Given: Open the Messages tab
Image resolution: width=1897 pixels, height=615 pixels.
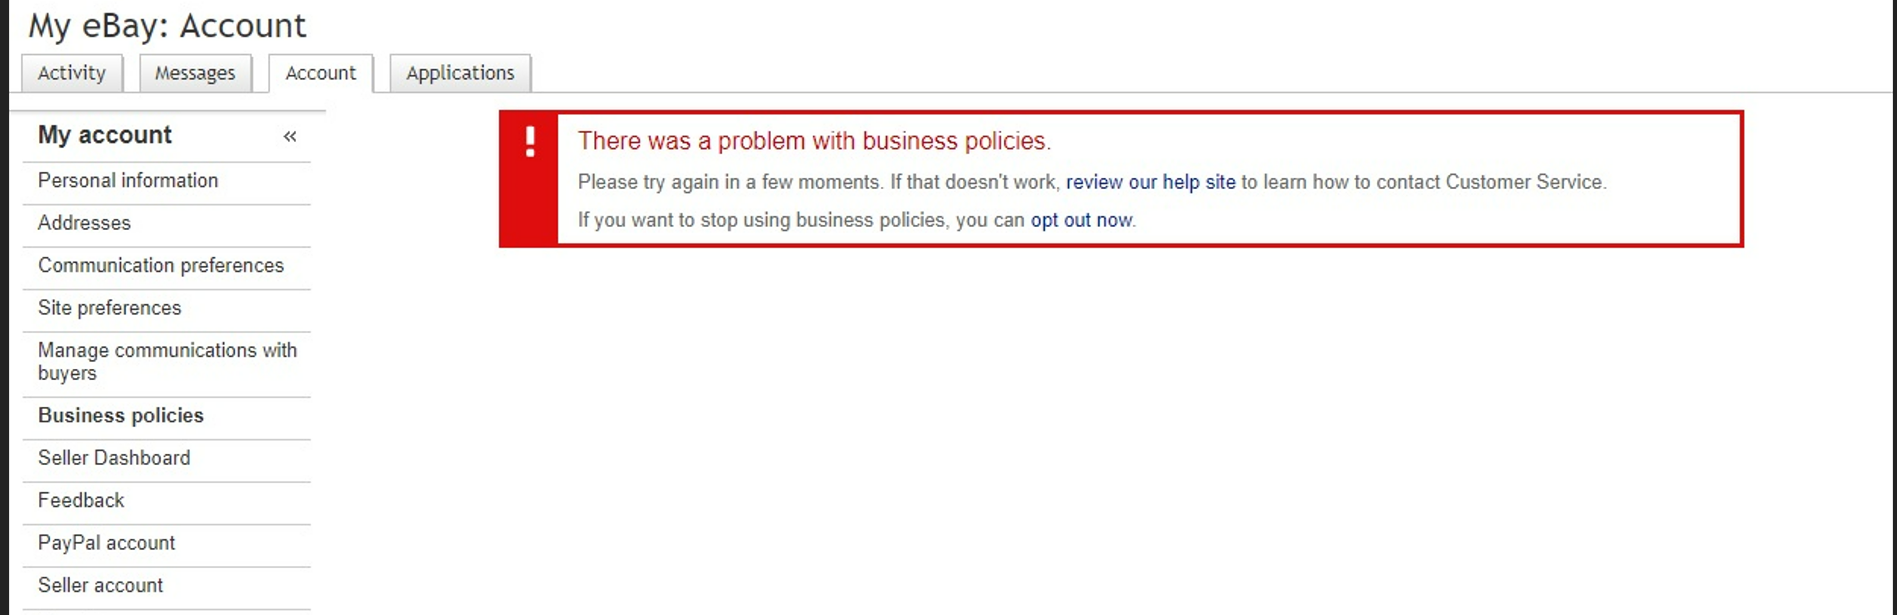Looking at the screenshot, I should 195,73.
